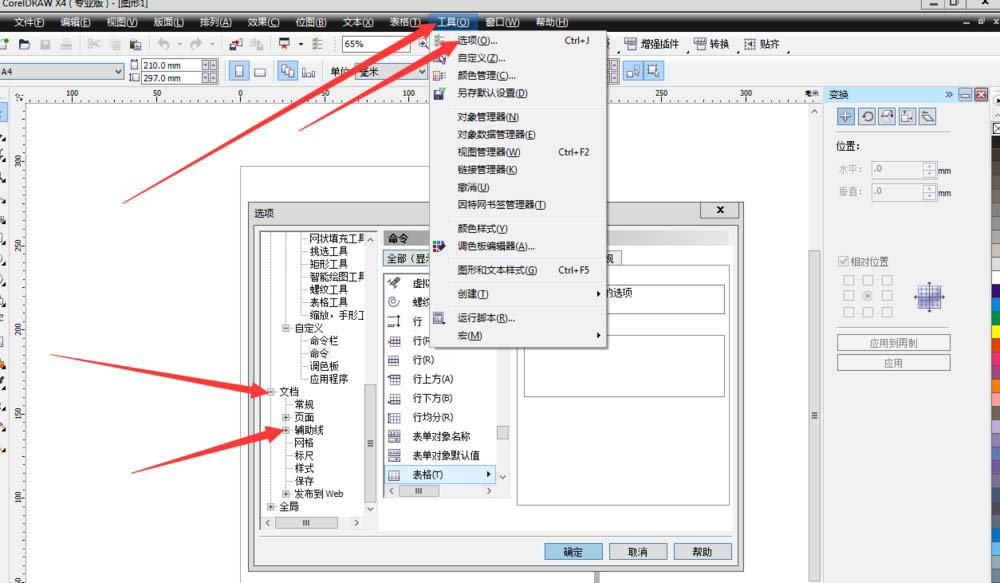Pick the white swatch in color palette
This screenshot has height=583, width=1000.
point(996,278)
